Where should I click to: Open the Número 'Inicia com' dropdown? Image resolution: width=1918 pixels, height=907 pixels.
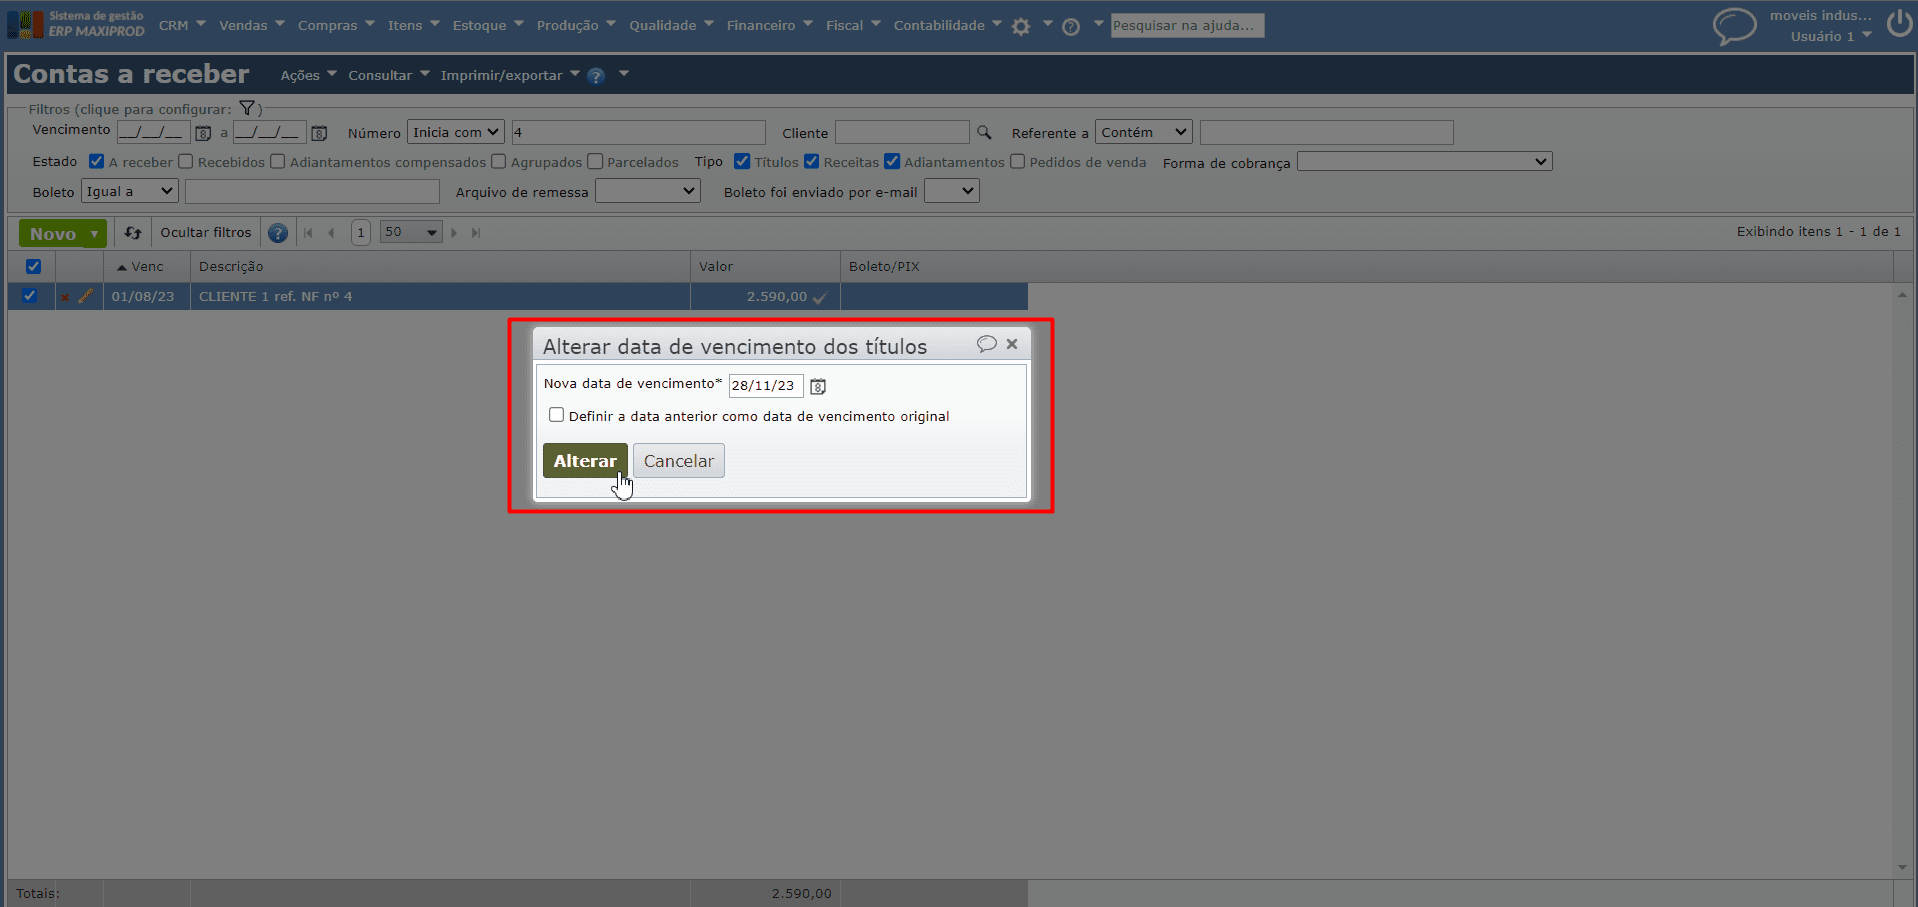[455, 132]
